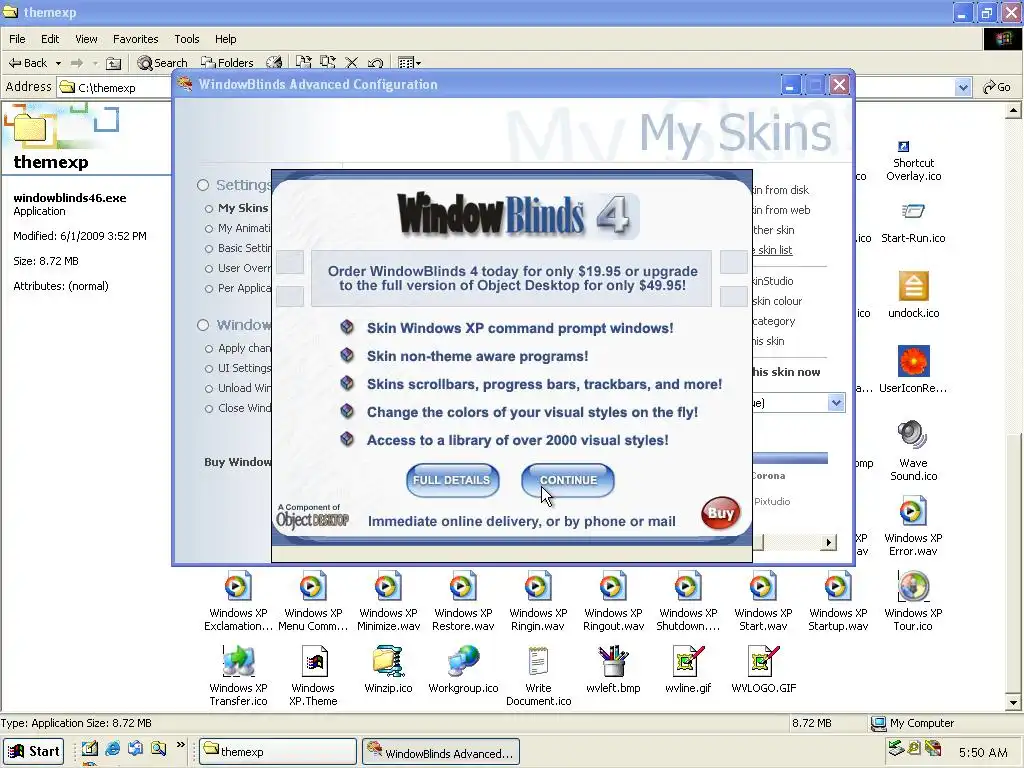This screenshot has width=1024, height=768.
Task: Switch to WindowBlinds Advanced taskbar button
Action: tap(441, 751)
